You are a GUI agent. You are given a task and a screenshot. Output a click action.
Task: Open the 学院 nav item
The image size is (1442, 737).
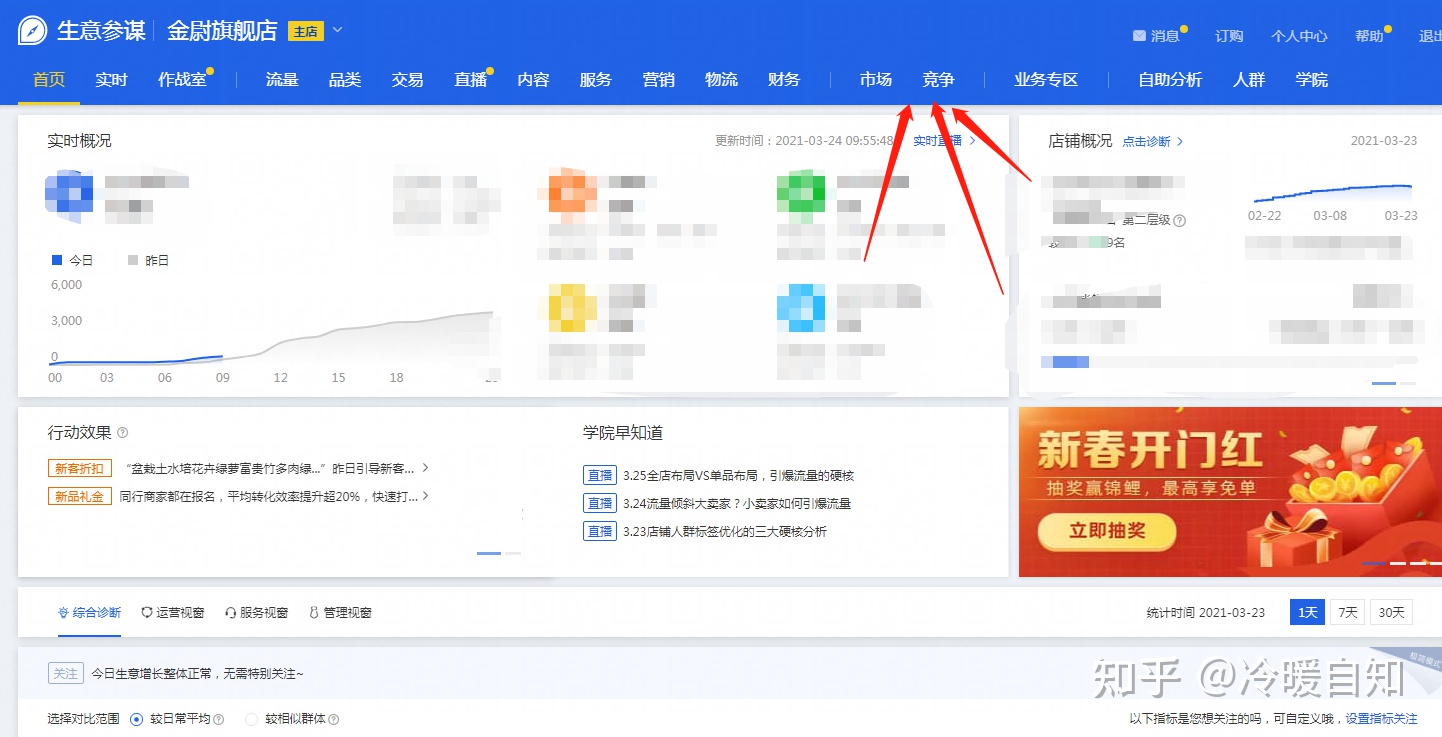[x=1311, y=79]
